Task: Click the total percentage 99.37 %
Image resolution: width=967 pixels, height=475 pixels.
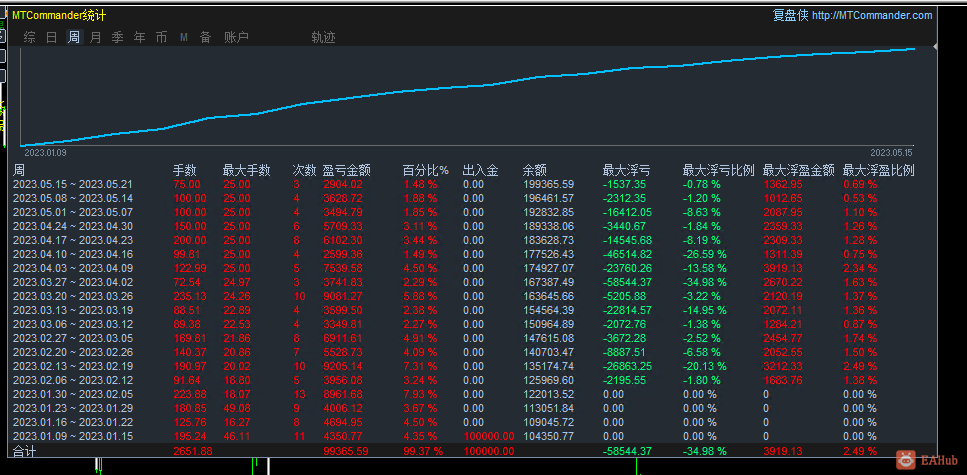Action: (x=423, y=451)
